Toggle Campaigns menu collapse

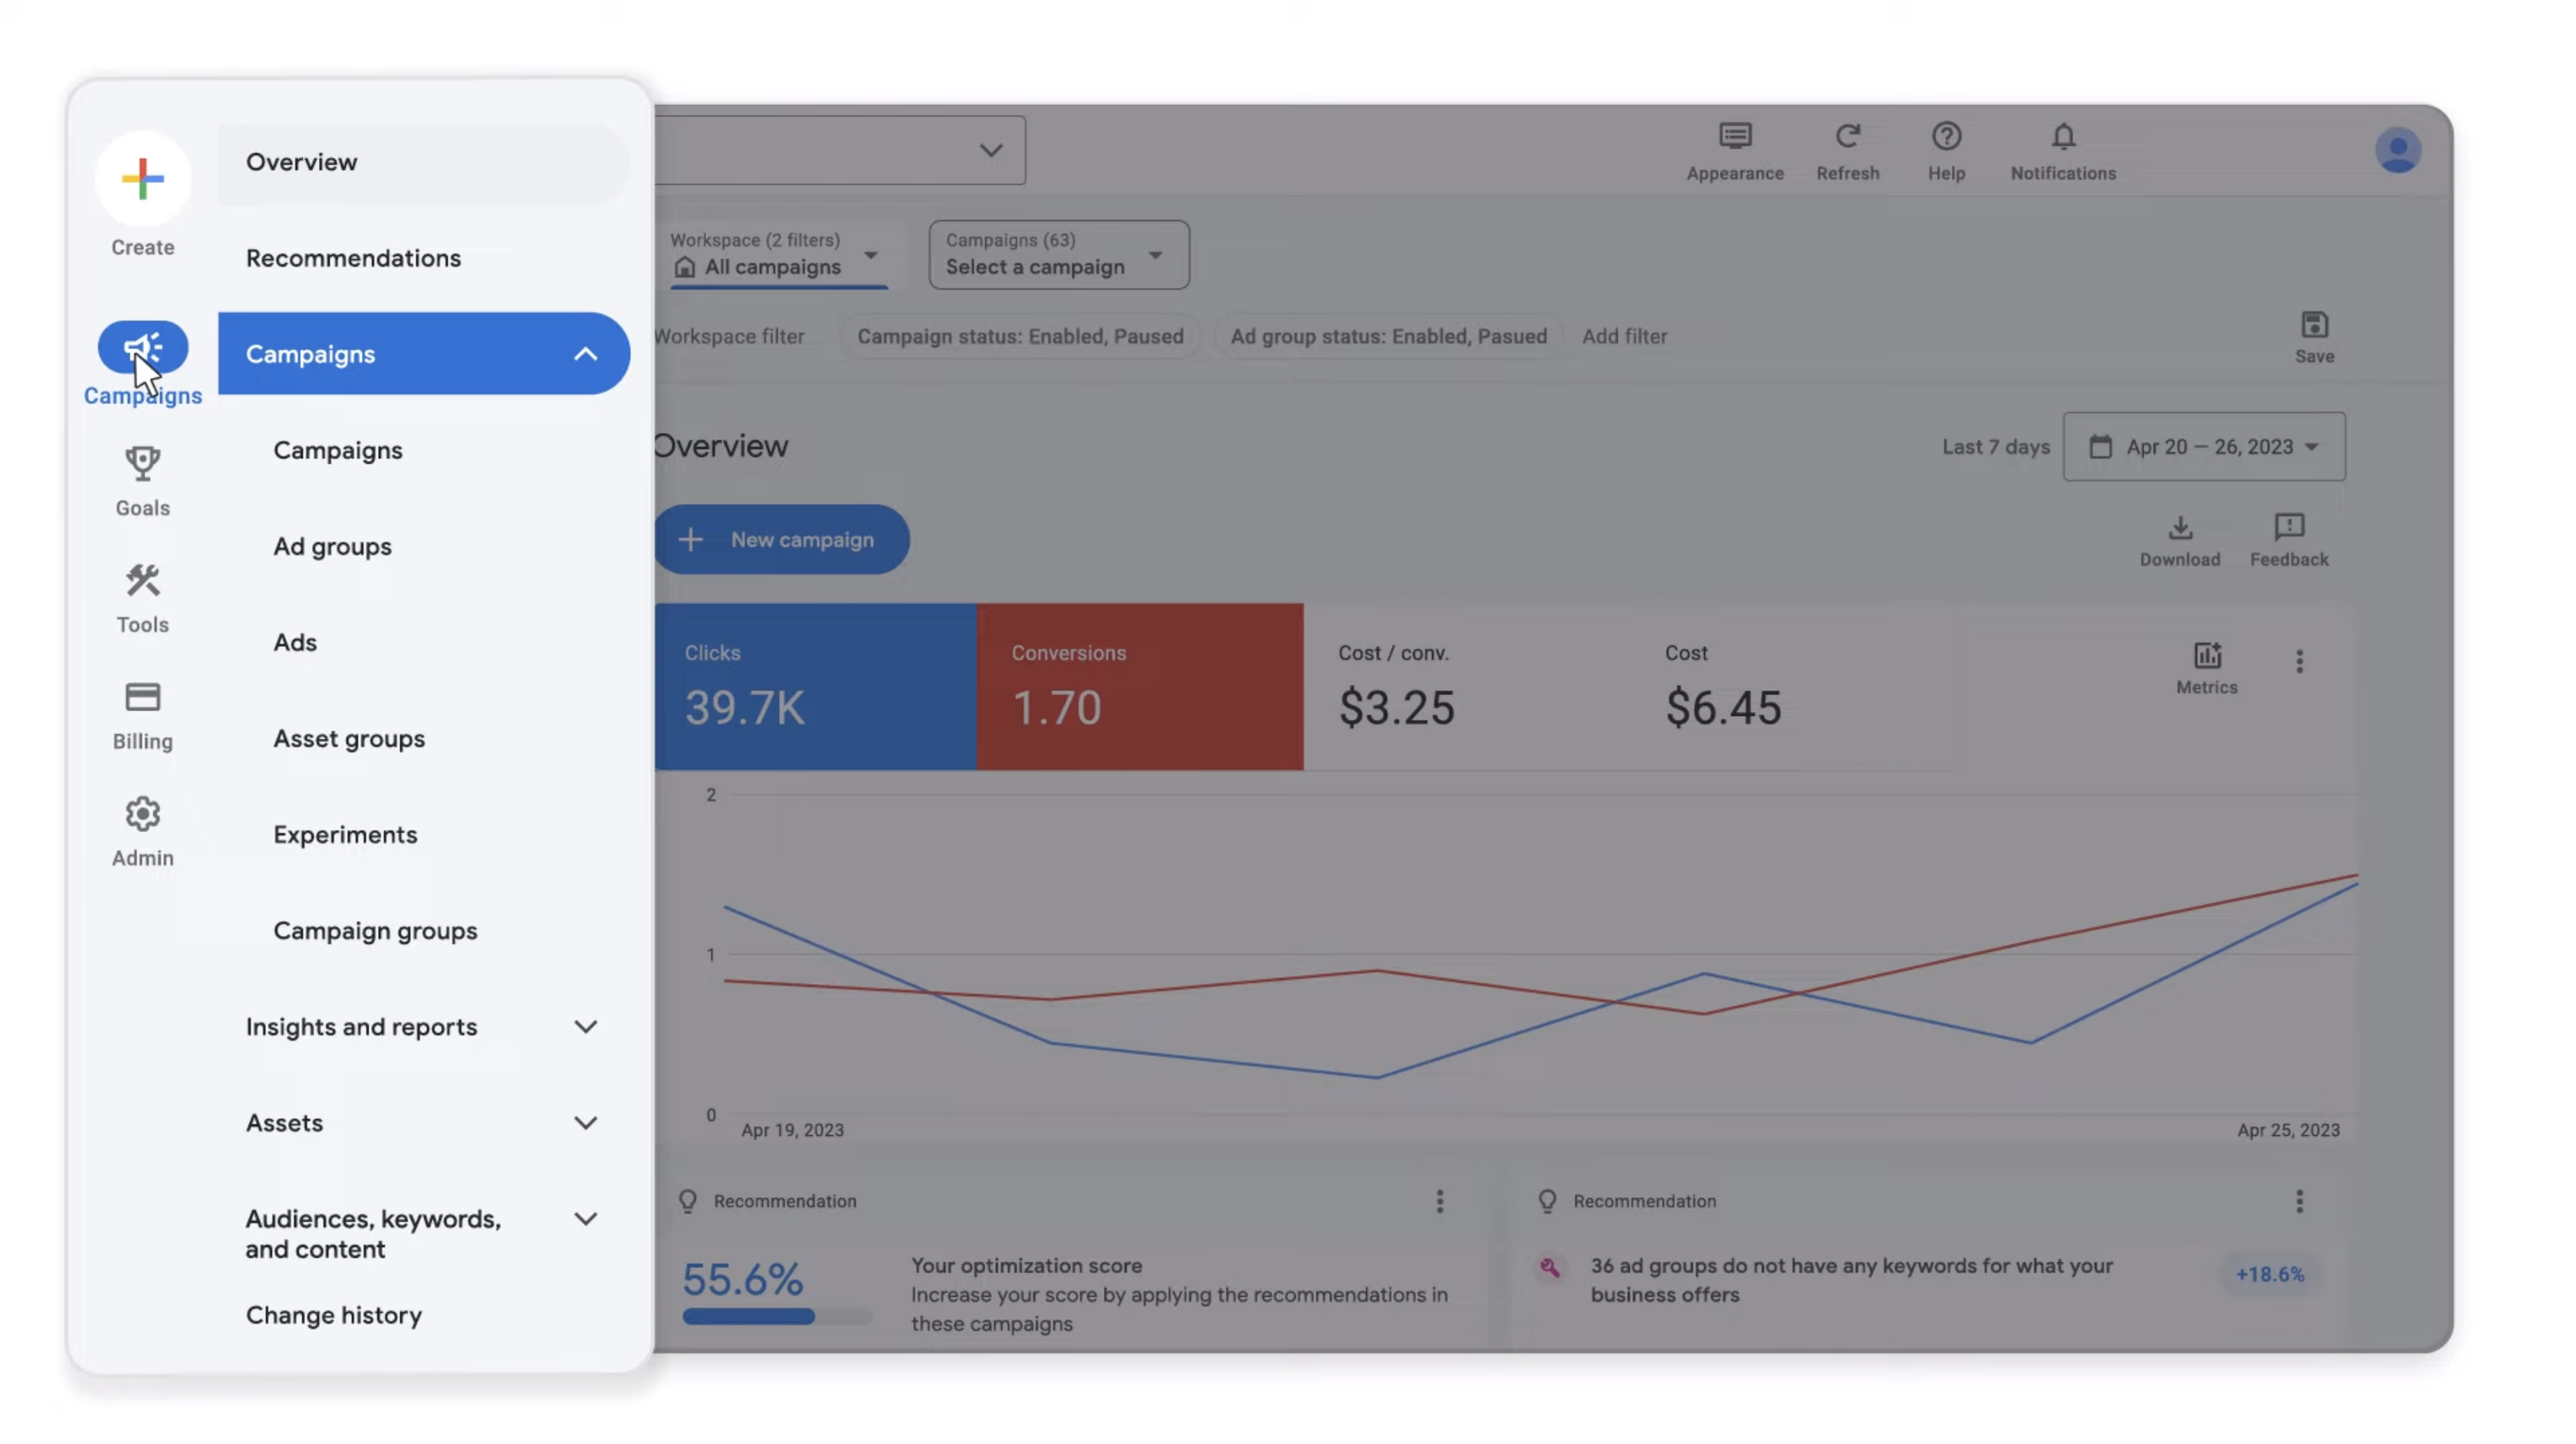(x=586, y=352)
